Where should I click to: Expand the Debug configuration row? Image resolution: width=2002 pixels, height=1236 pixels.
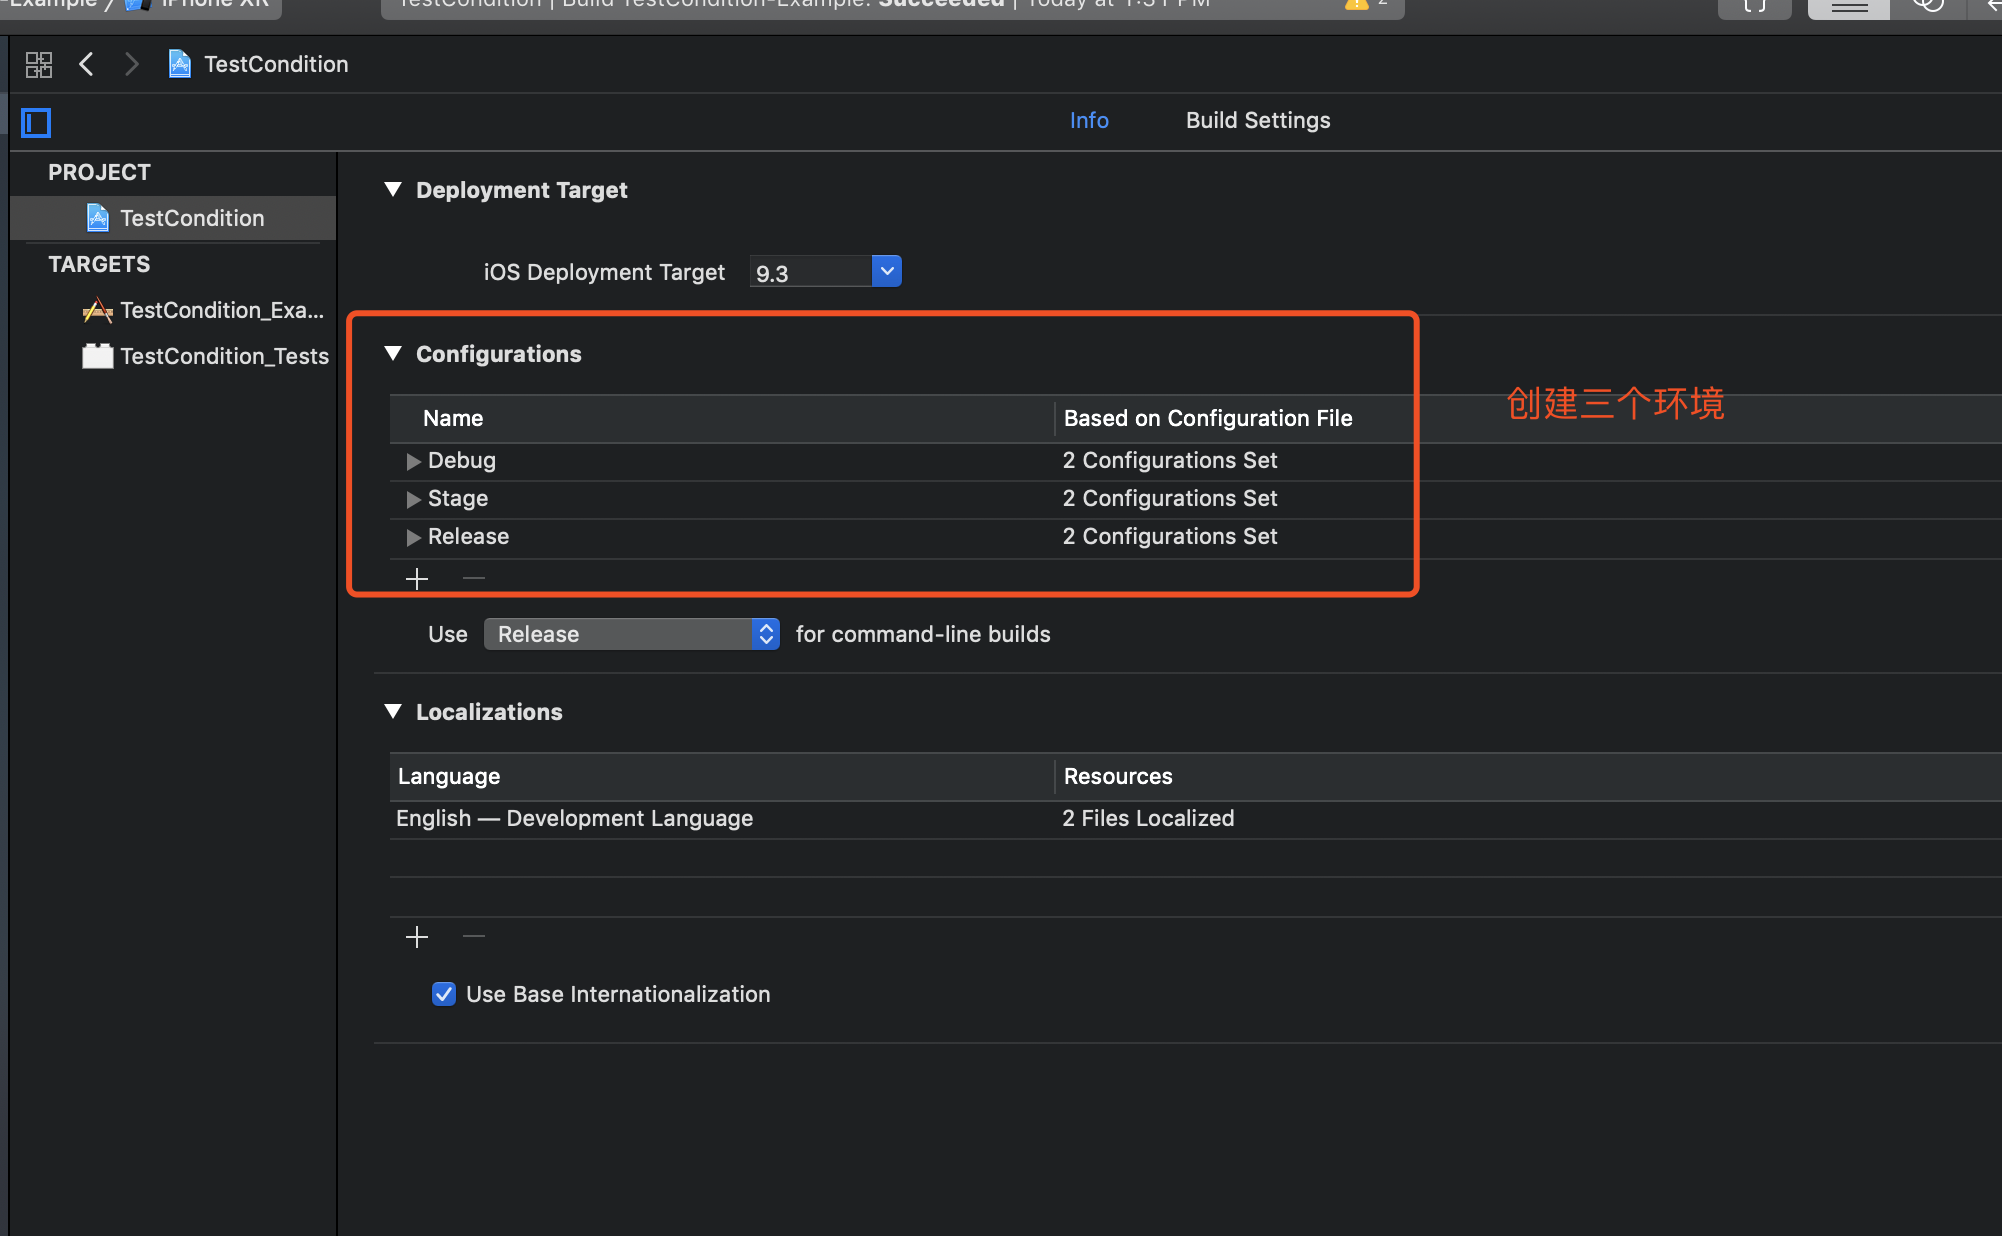413,461
